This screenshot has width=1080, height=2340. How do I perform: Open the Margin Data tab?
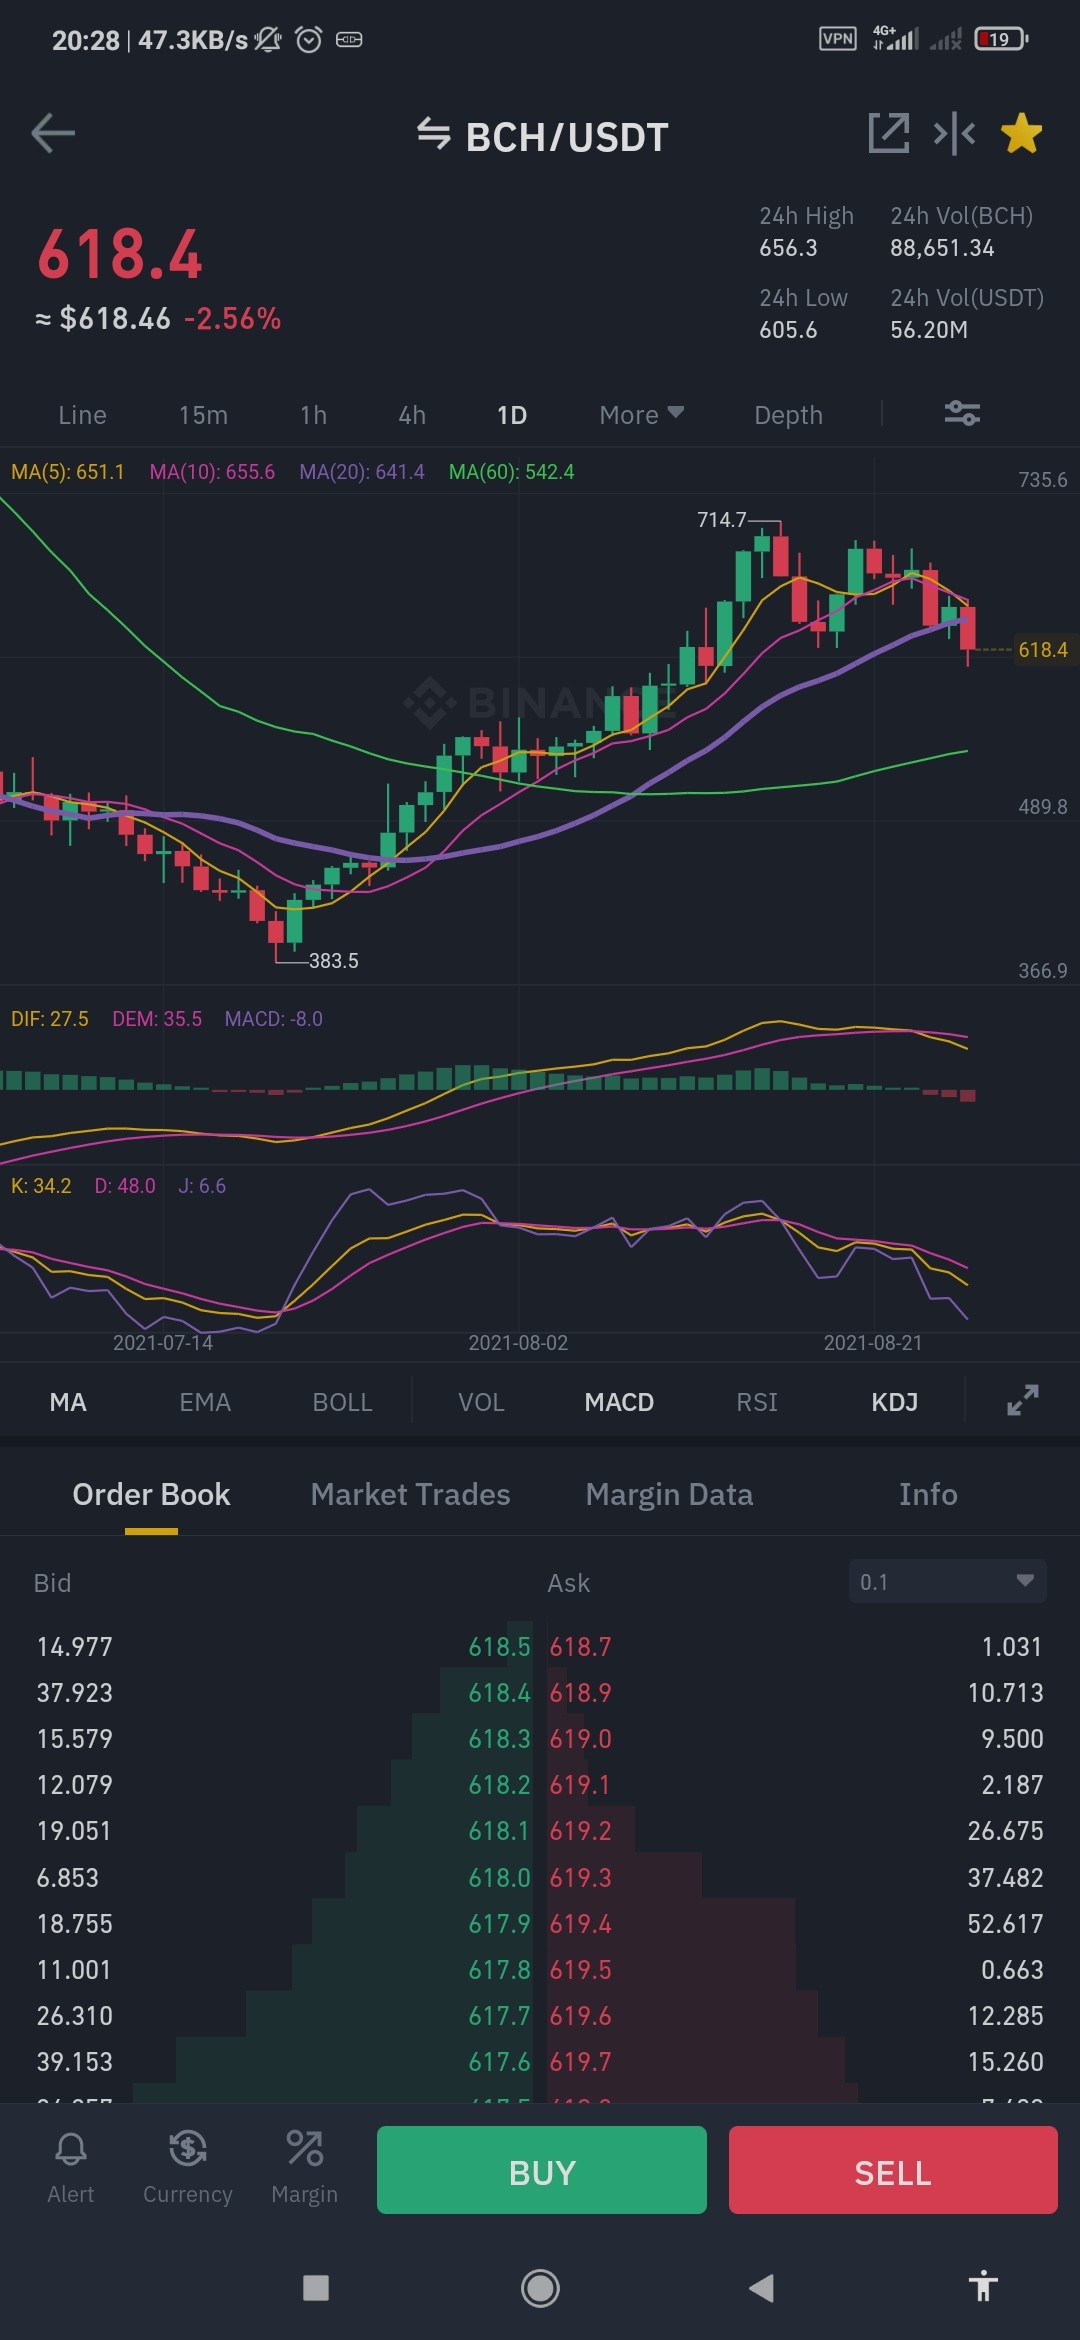tap(669, 1494)
